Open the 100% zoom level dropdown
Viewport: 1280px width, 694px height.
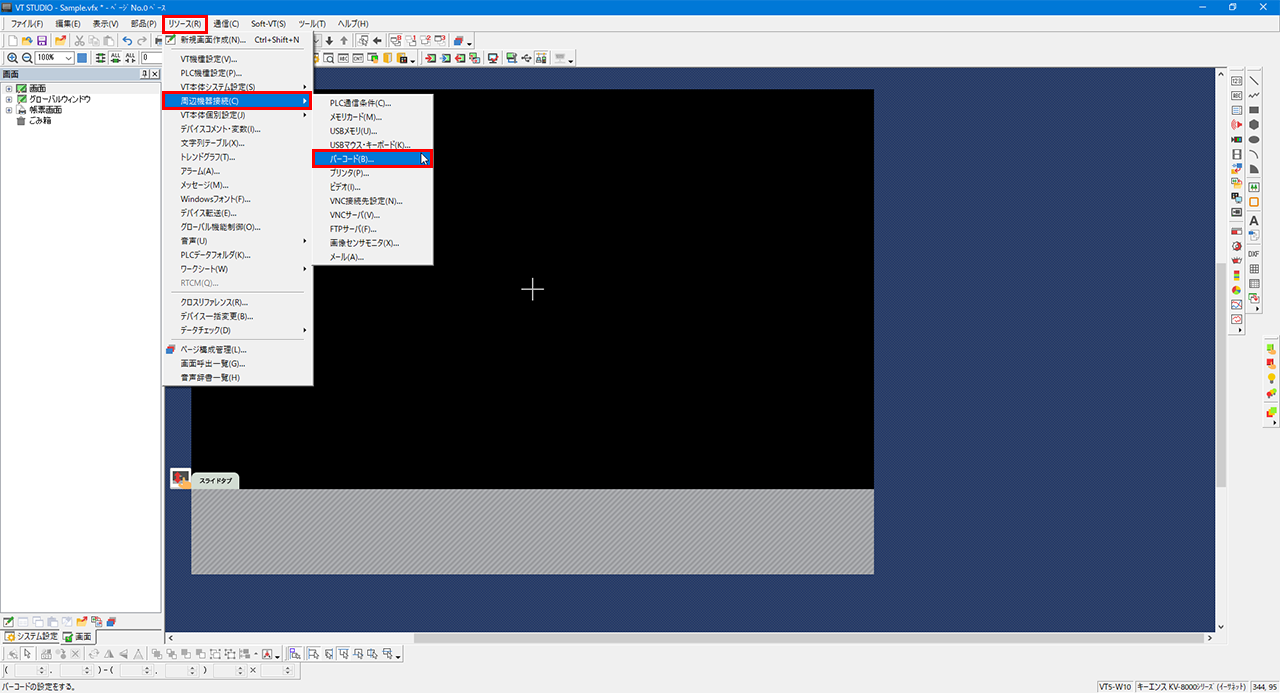(68, 59)
